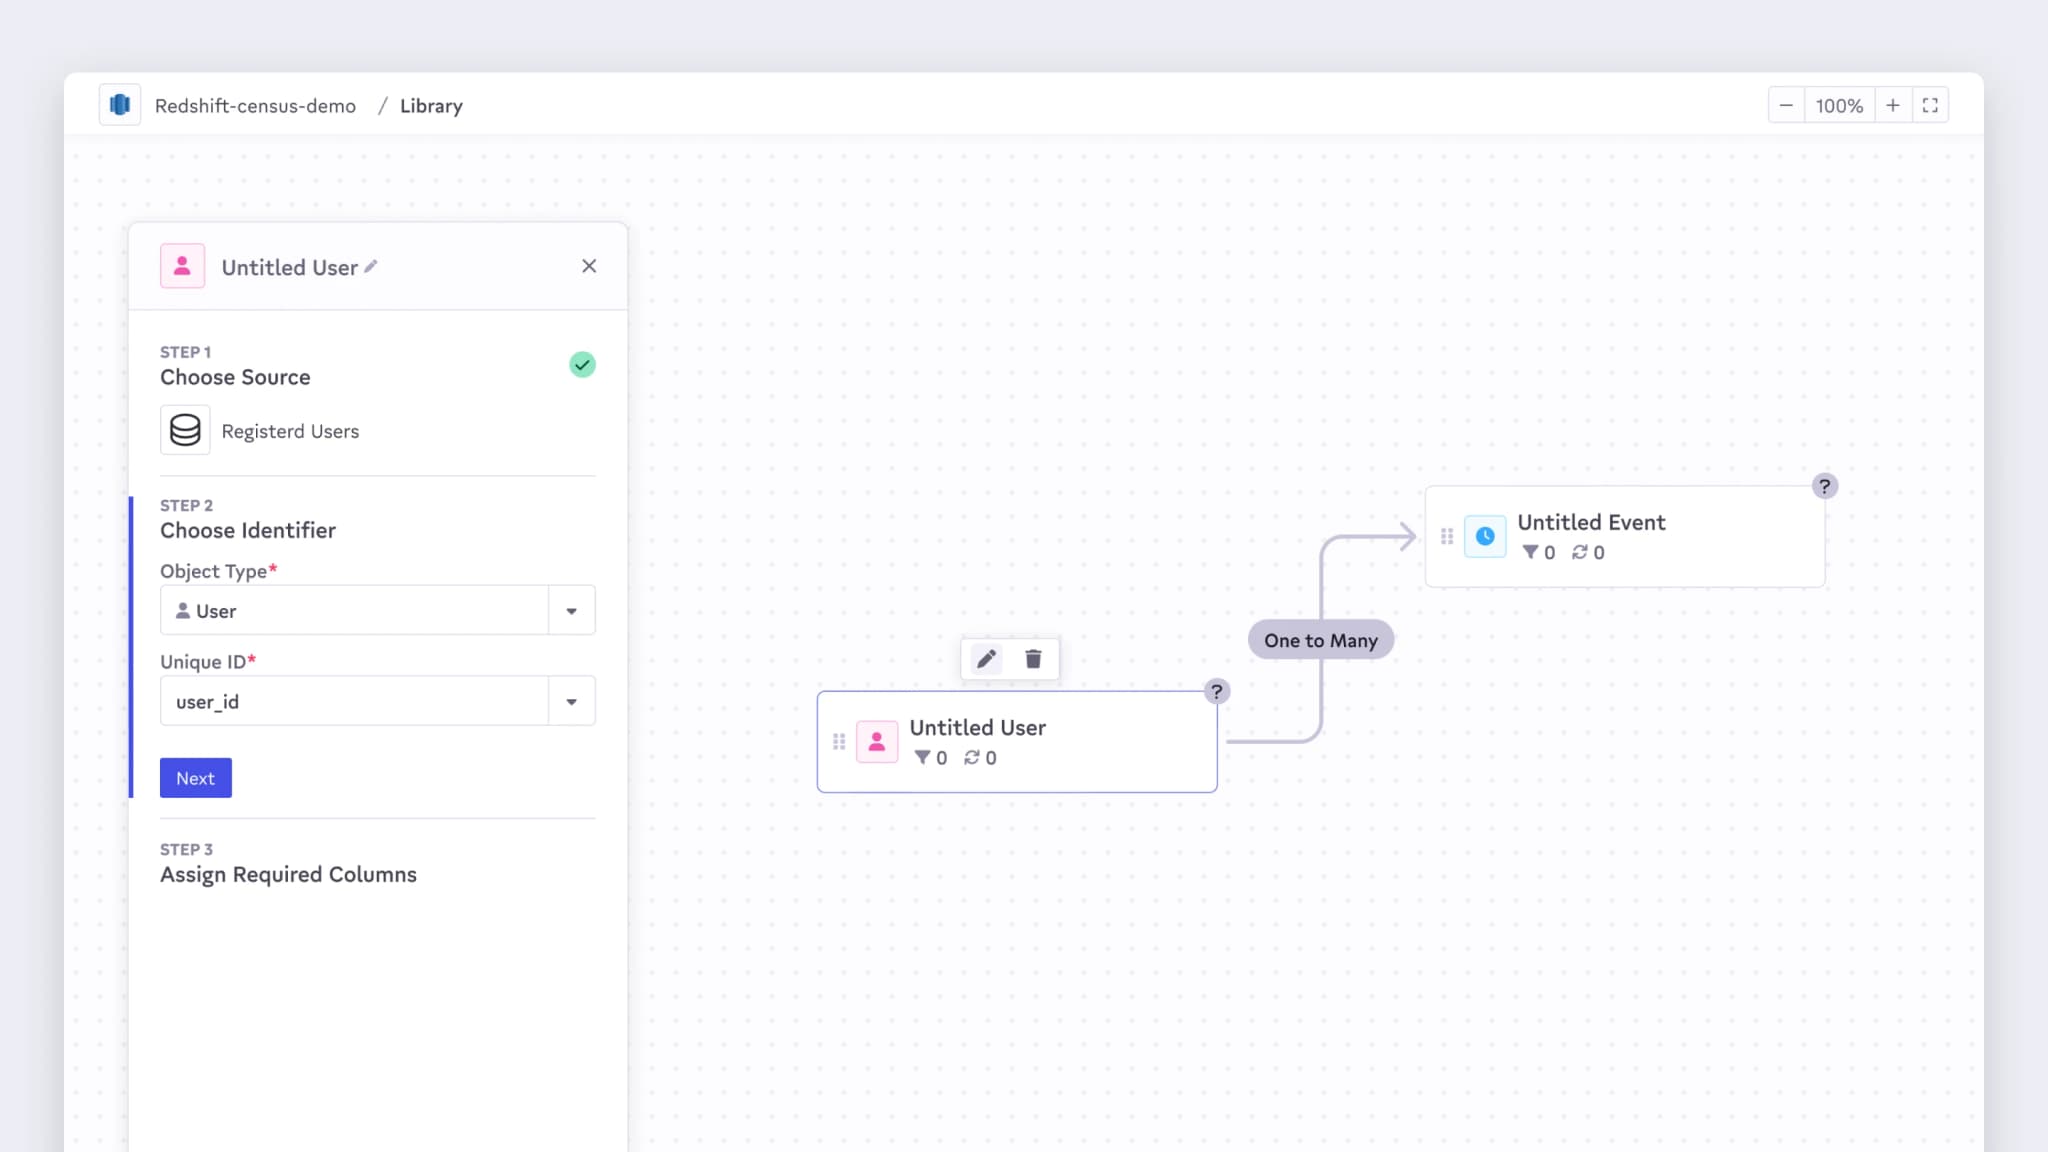Click the zoom out minus button

[x=1786, y=105]
